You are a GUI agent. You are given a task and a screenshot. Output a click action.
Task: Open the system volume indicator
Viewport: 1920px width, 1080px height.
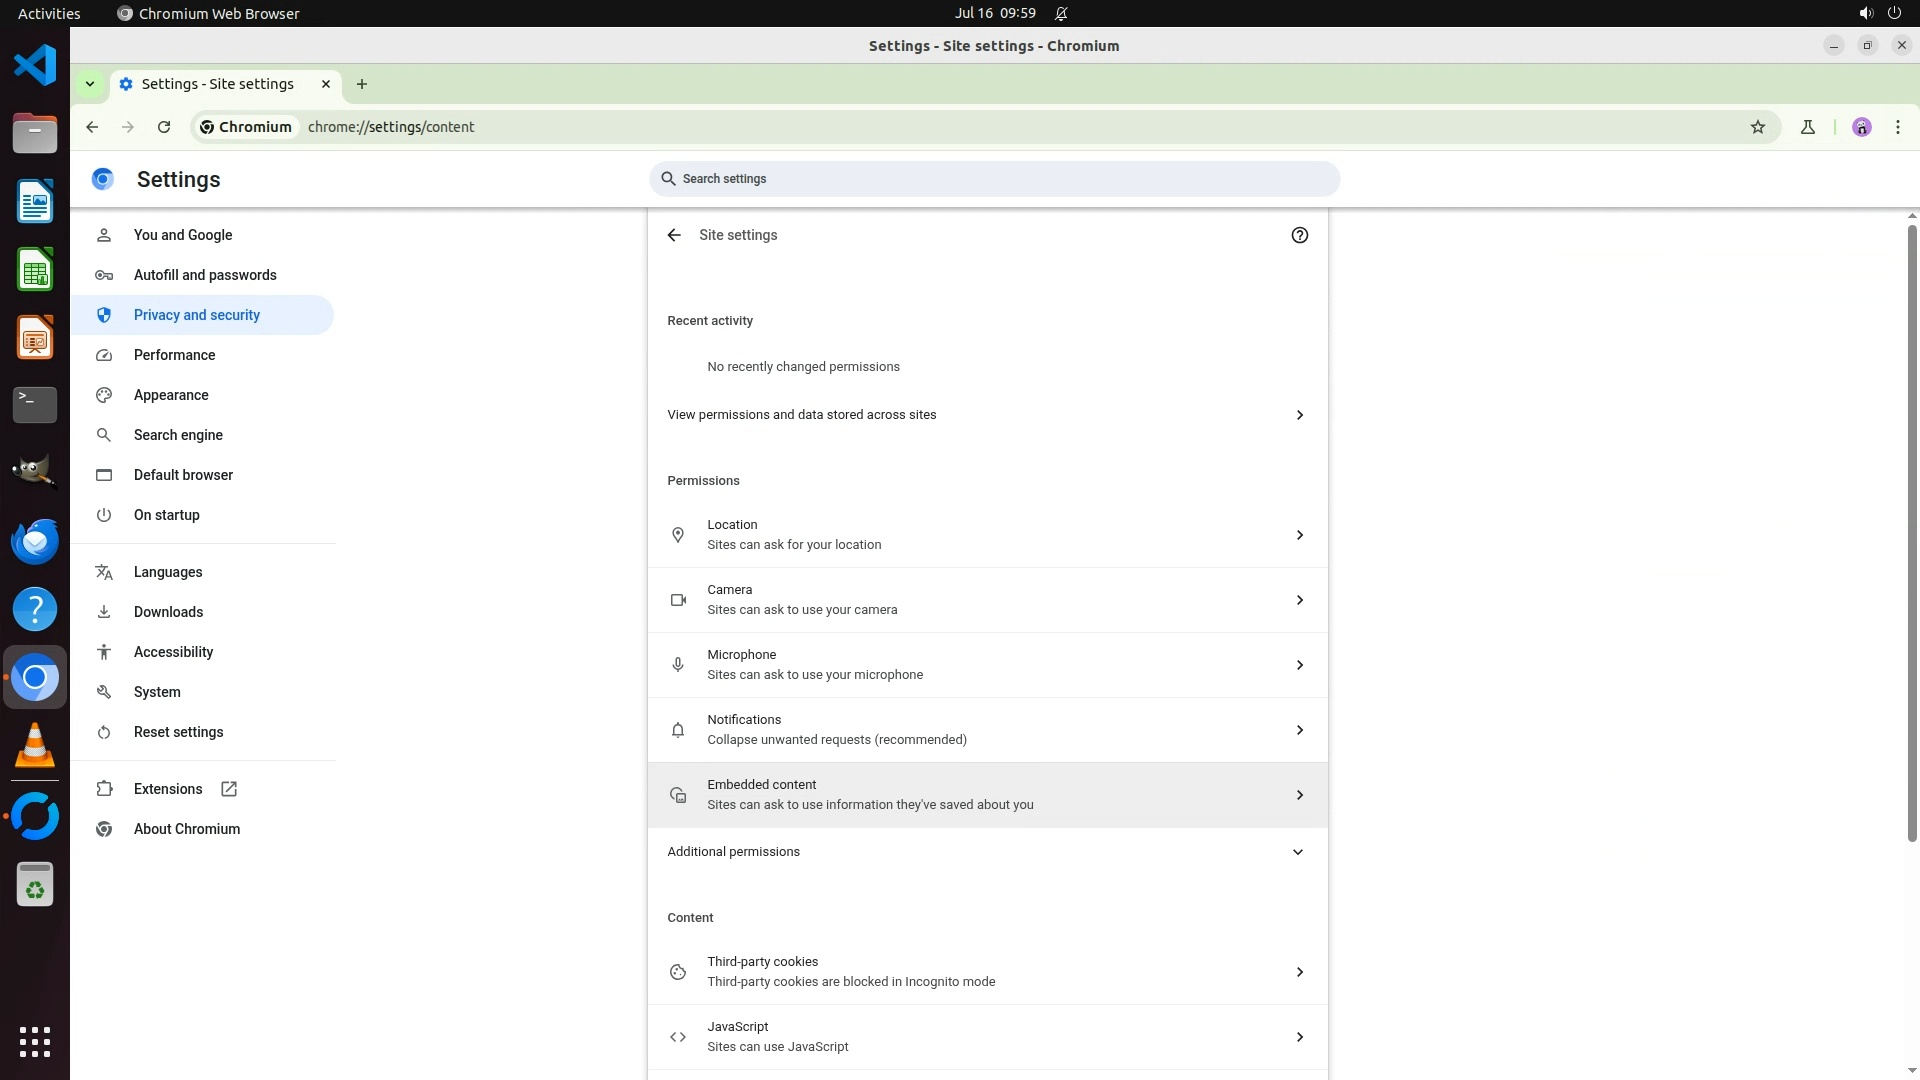[1865, 13]
